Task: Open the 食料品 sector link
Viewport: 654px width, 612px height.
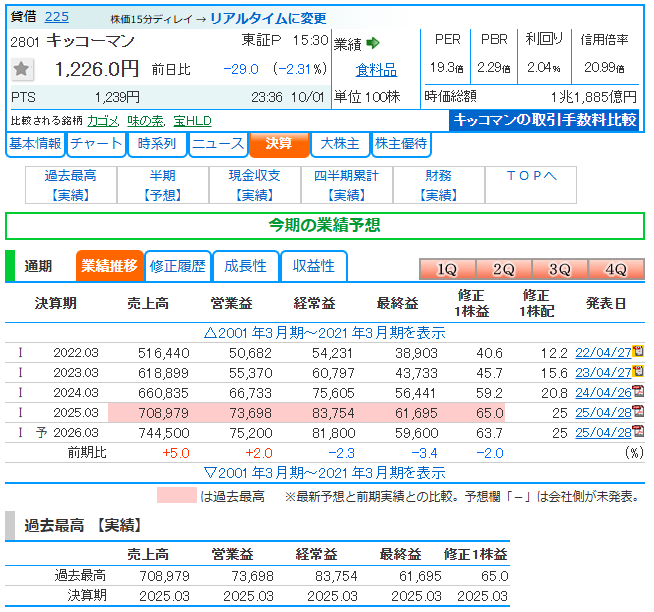Action: [x=376, y=70]
